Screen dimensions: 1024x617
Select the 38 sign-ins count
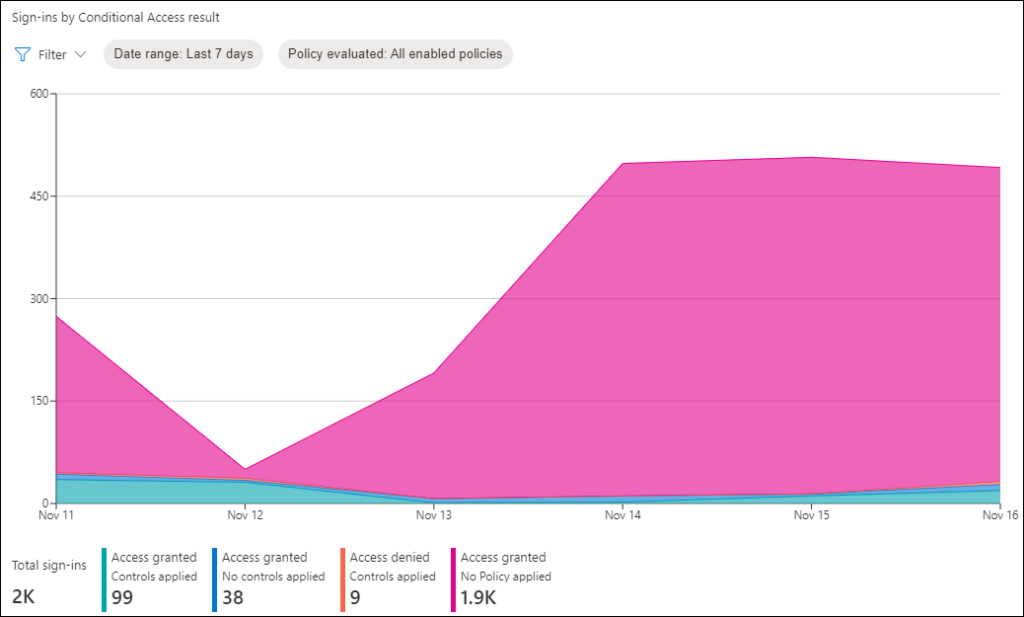tap(234, 598)
